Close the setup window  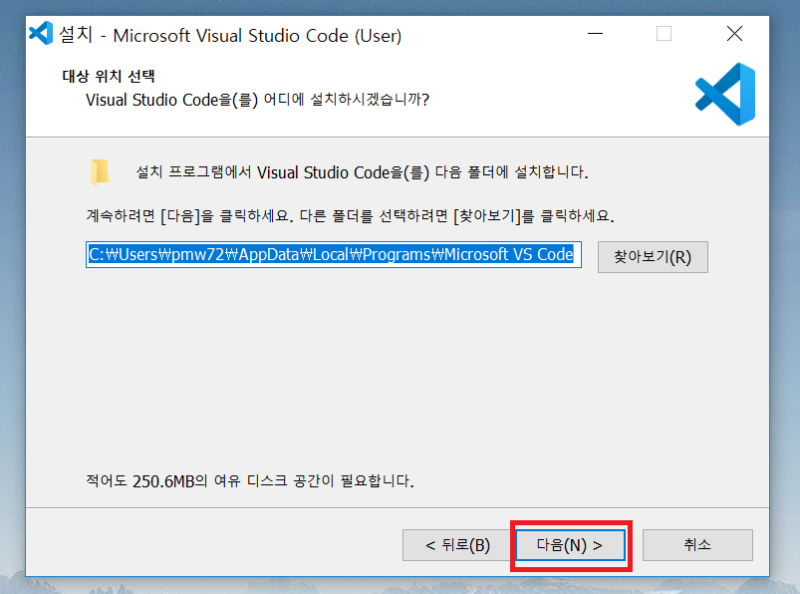pyautogui.click(x=734, y=34)
